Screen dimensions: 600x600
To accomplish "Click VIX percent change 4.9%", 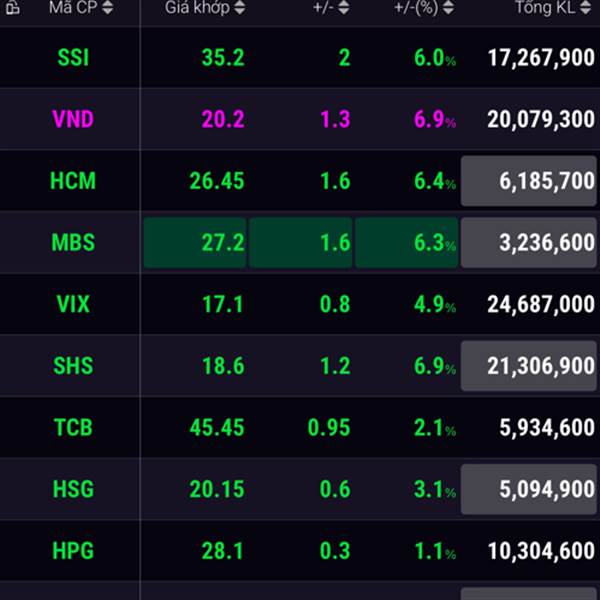I will 435,304.
